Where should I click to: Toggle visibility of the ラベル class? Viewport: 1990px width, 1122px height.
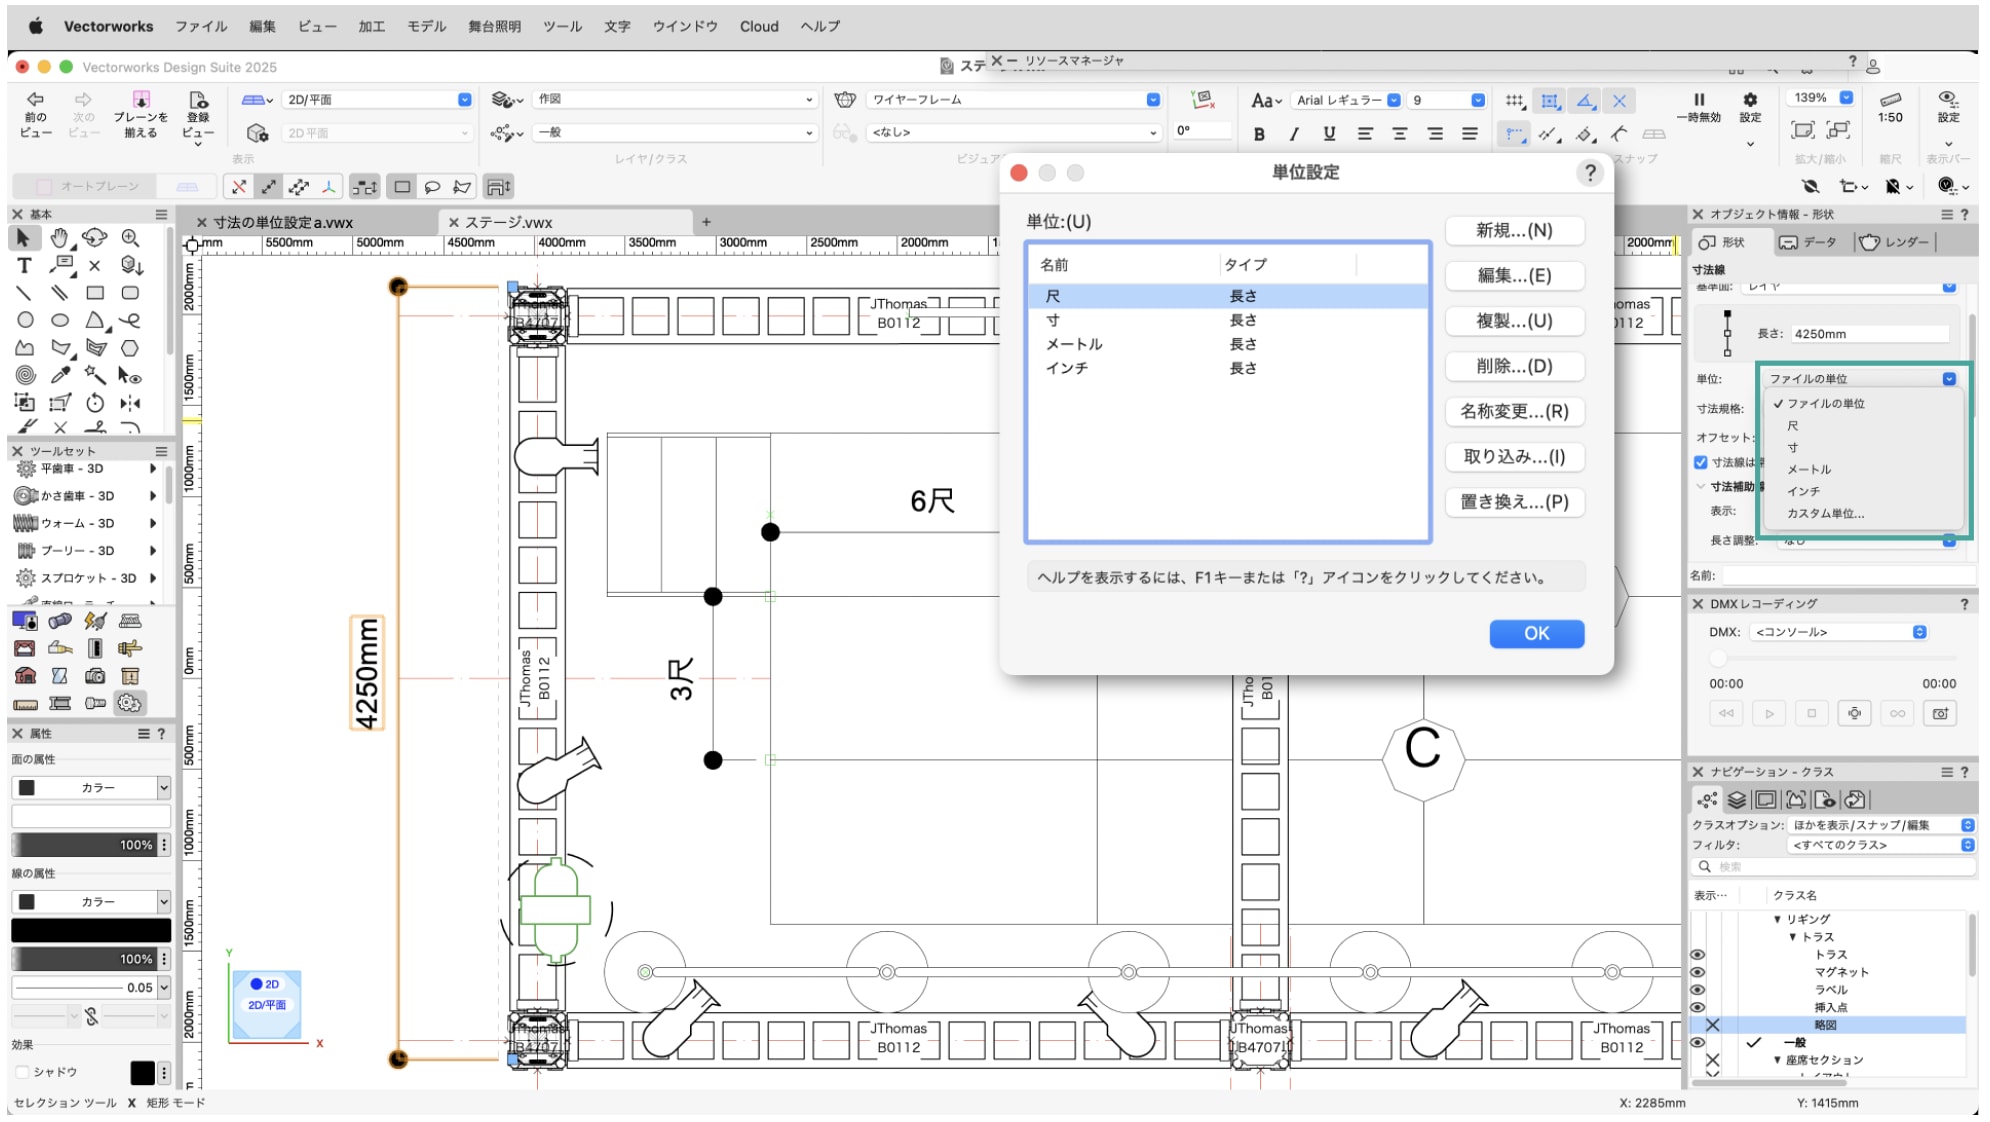[1697, 989]
